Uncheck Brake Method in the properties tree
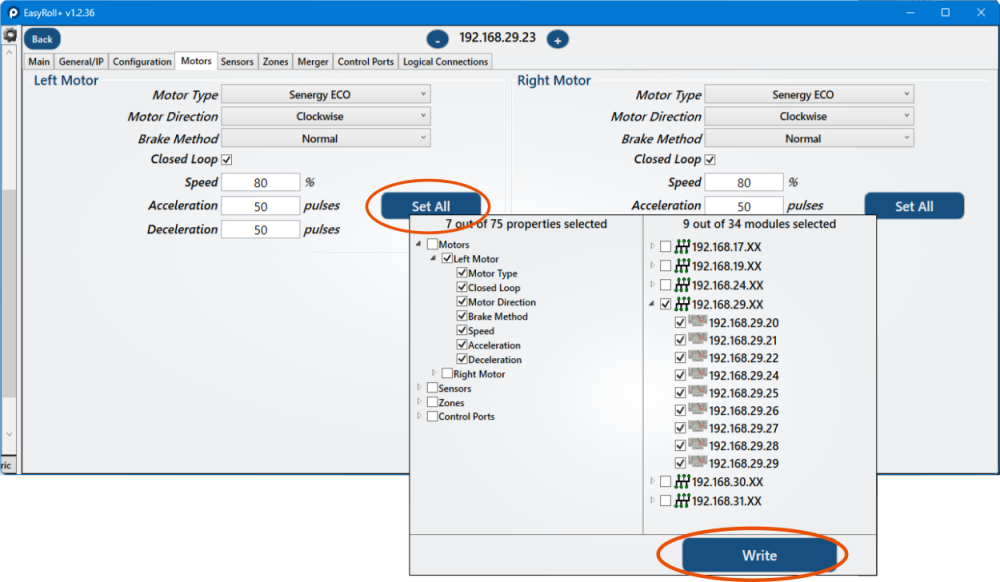Screen dimensions: 1000x582 [462, 316]
